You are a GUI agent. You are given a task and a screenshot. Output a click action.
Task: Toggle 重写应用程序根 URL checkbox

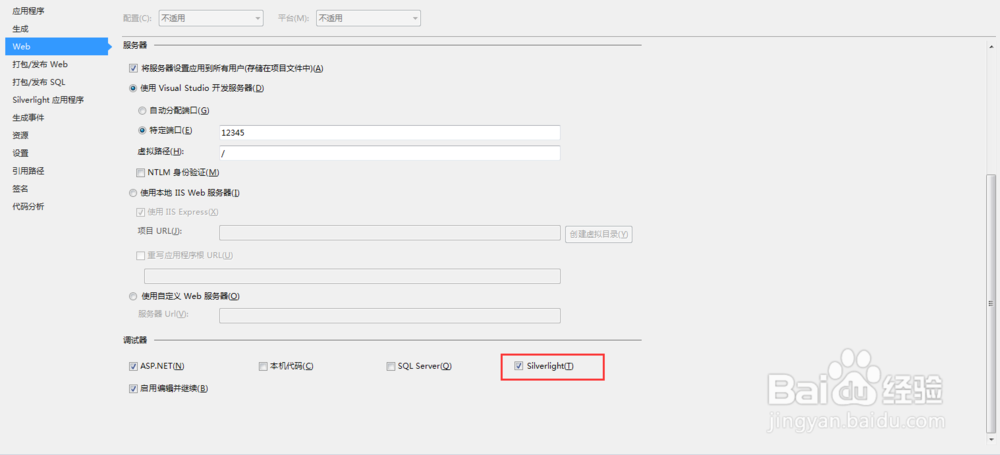click(x=140, y=255)
